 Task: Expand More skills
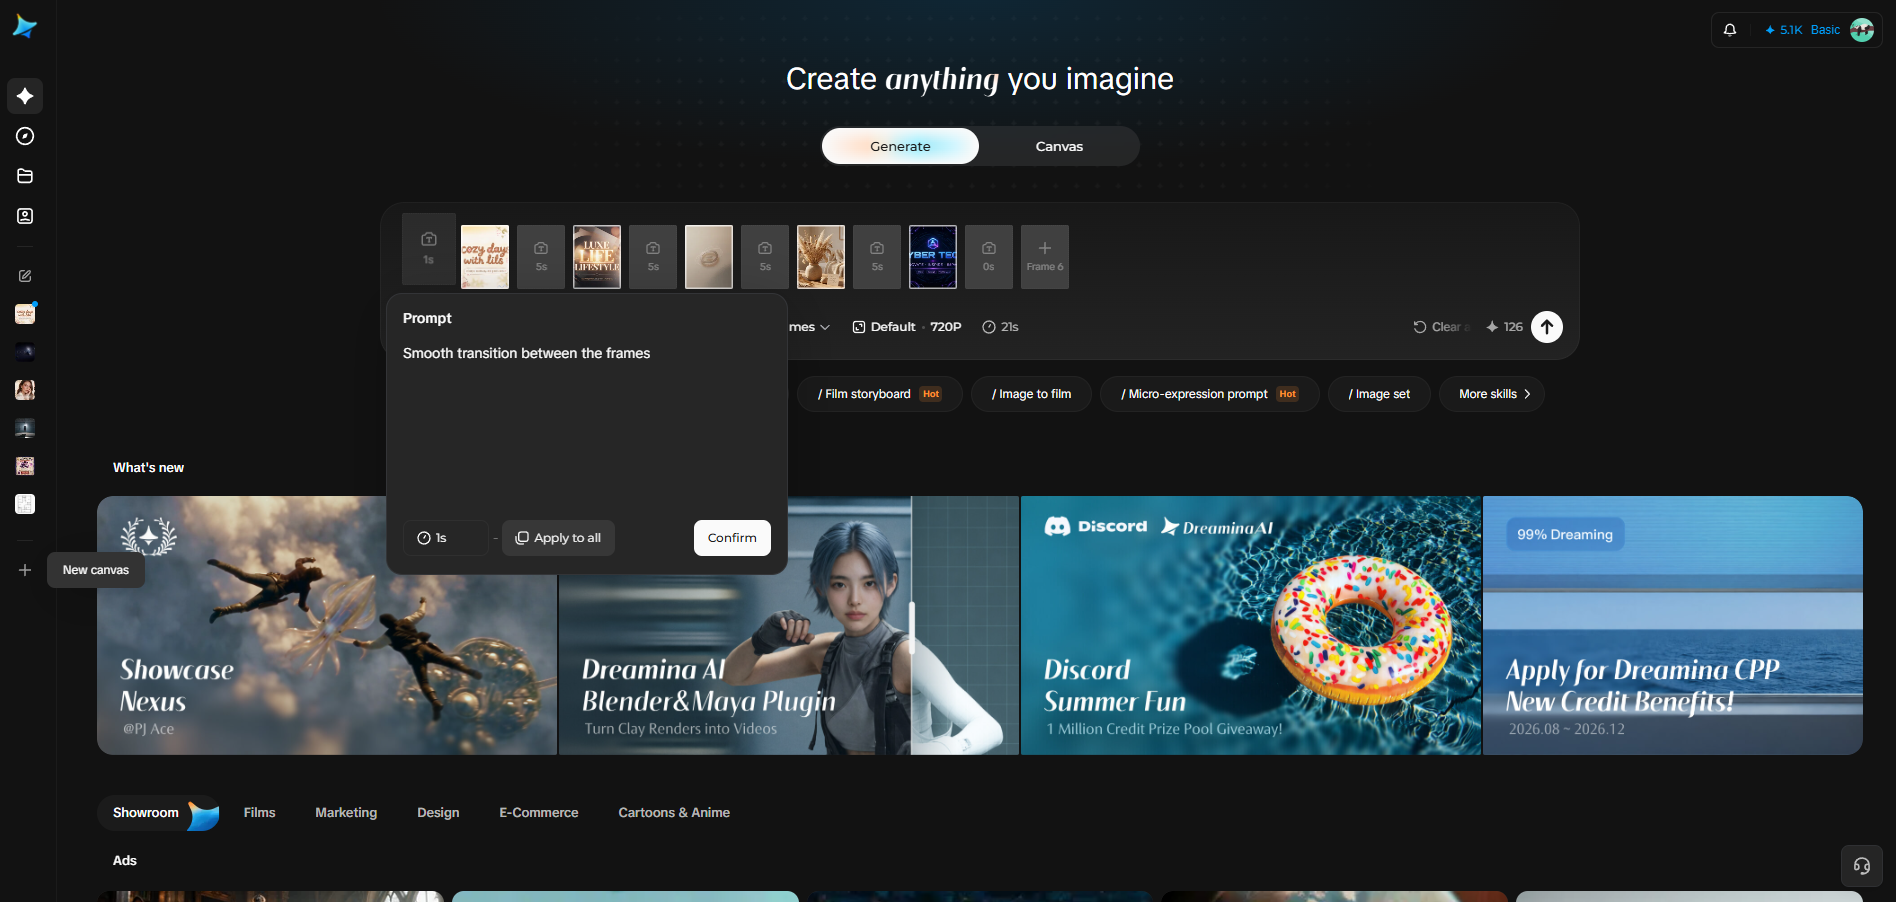[1492, 394]
